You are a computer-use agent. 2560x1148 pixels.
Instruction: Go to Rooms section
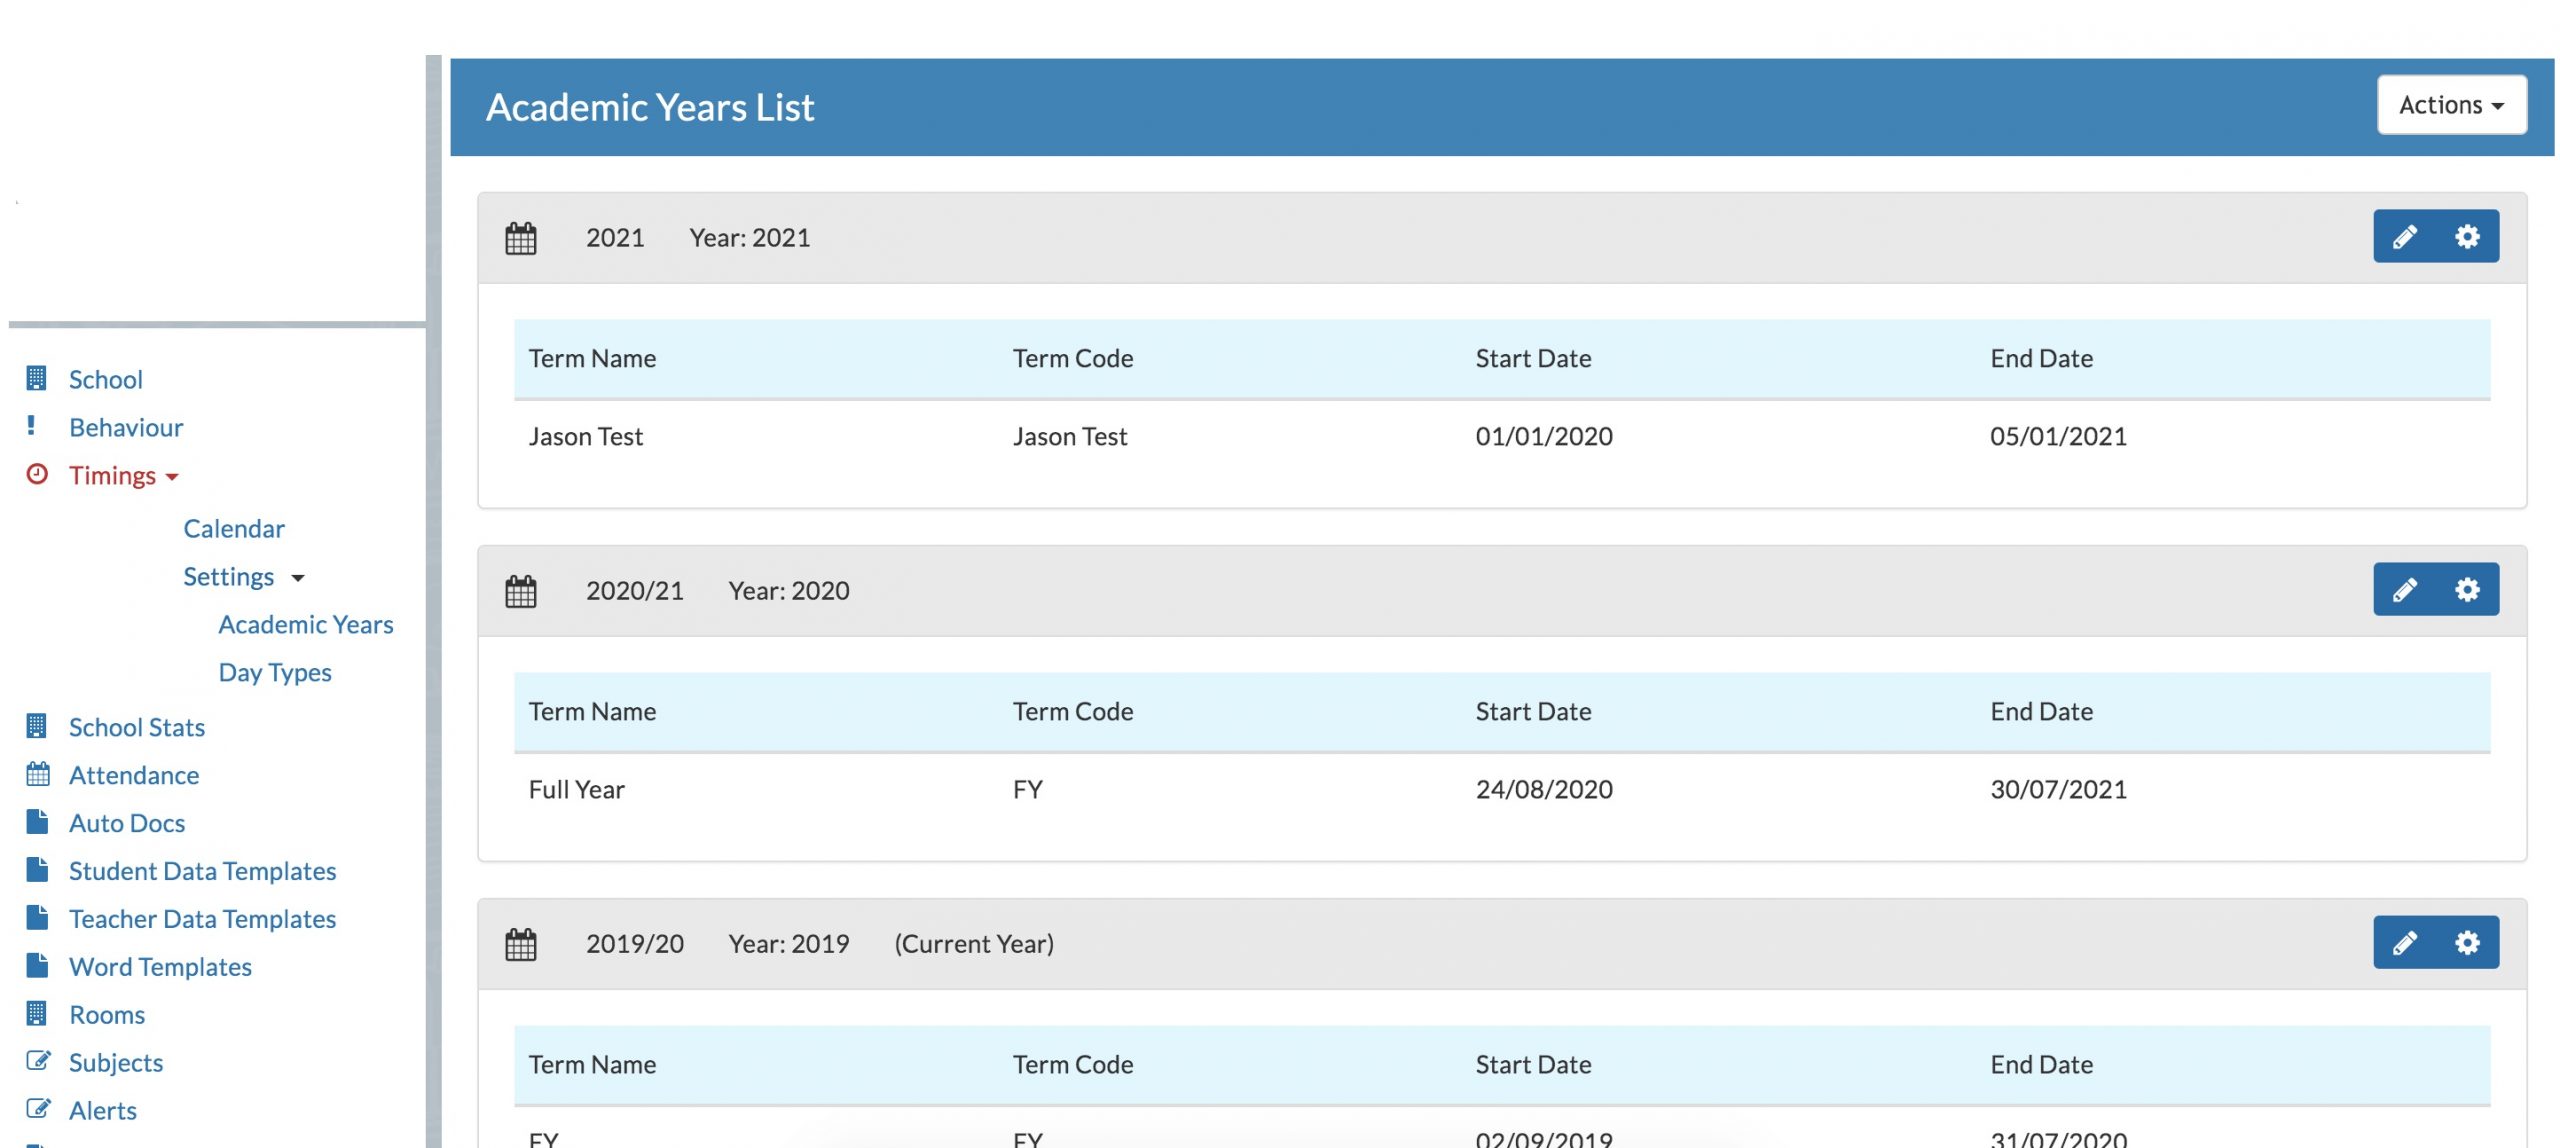(107, 1015)
